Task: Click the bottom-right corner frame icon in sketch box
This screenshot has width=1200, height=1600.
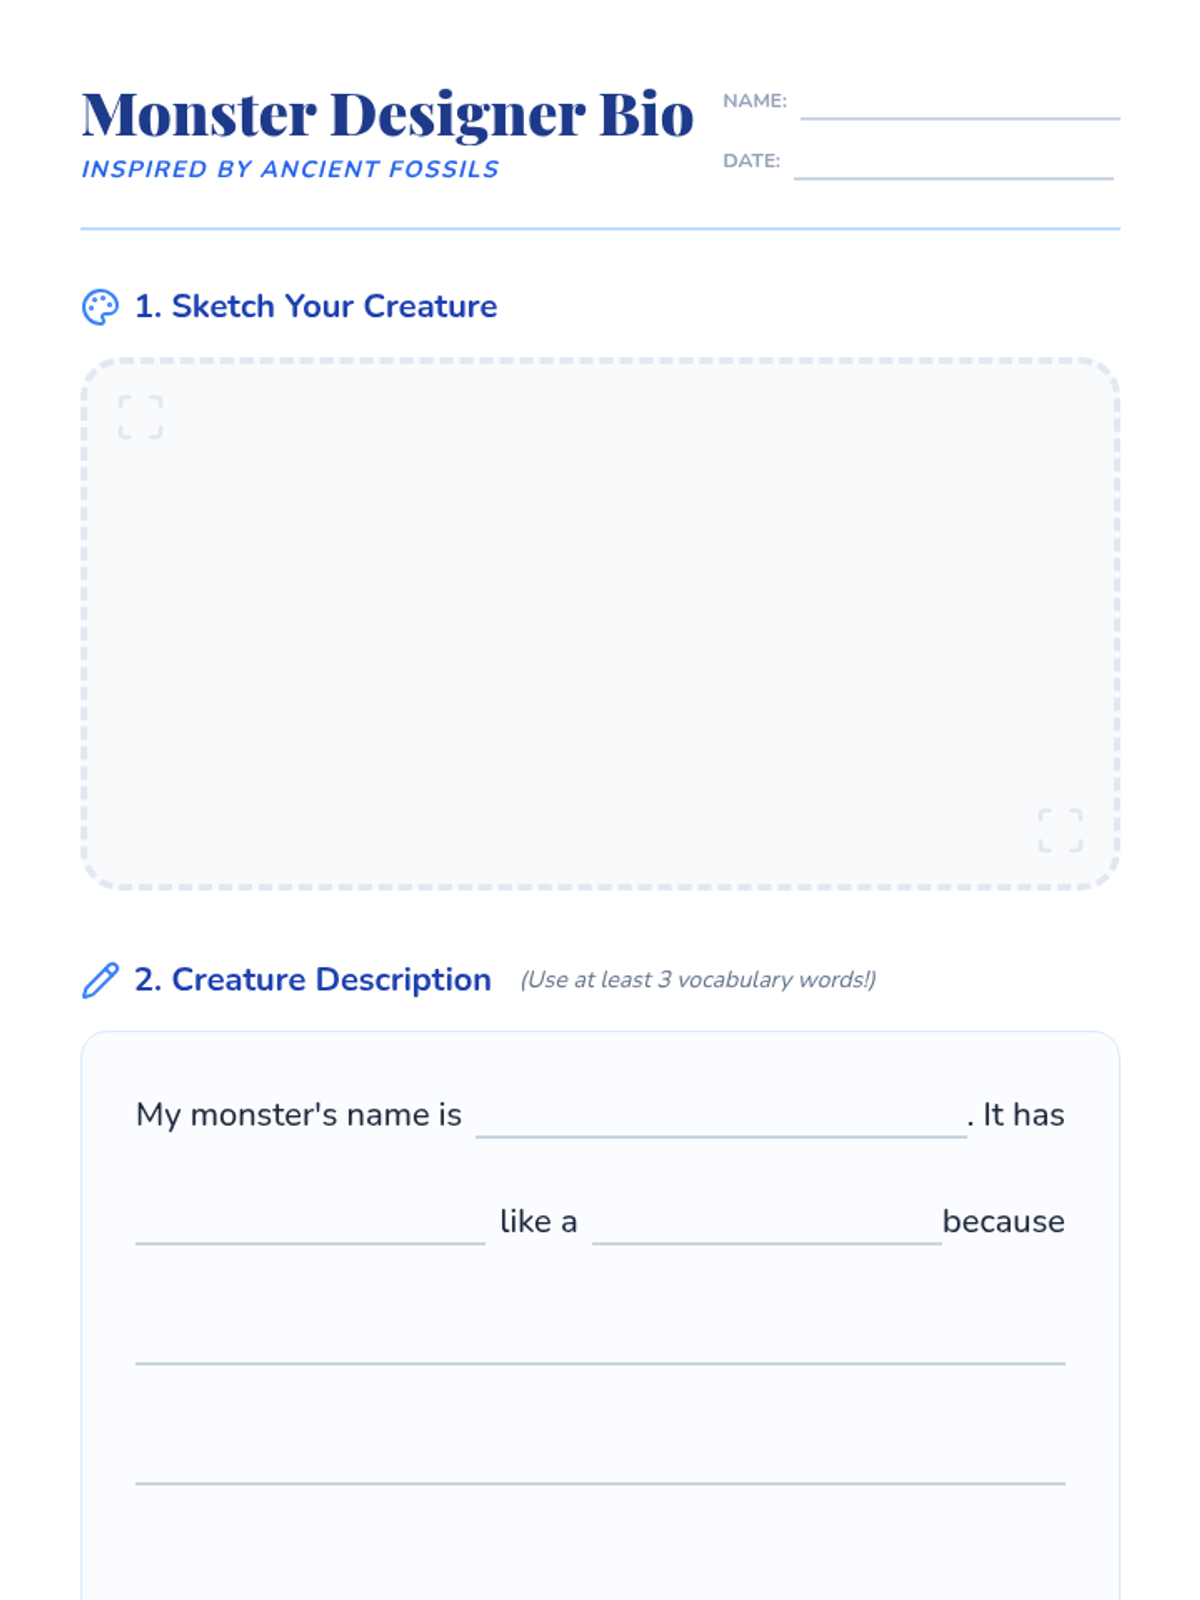Action: pyautogui.click(x=1060, y=830)
